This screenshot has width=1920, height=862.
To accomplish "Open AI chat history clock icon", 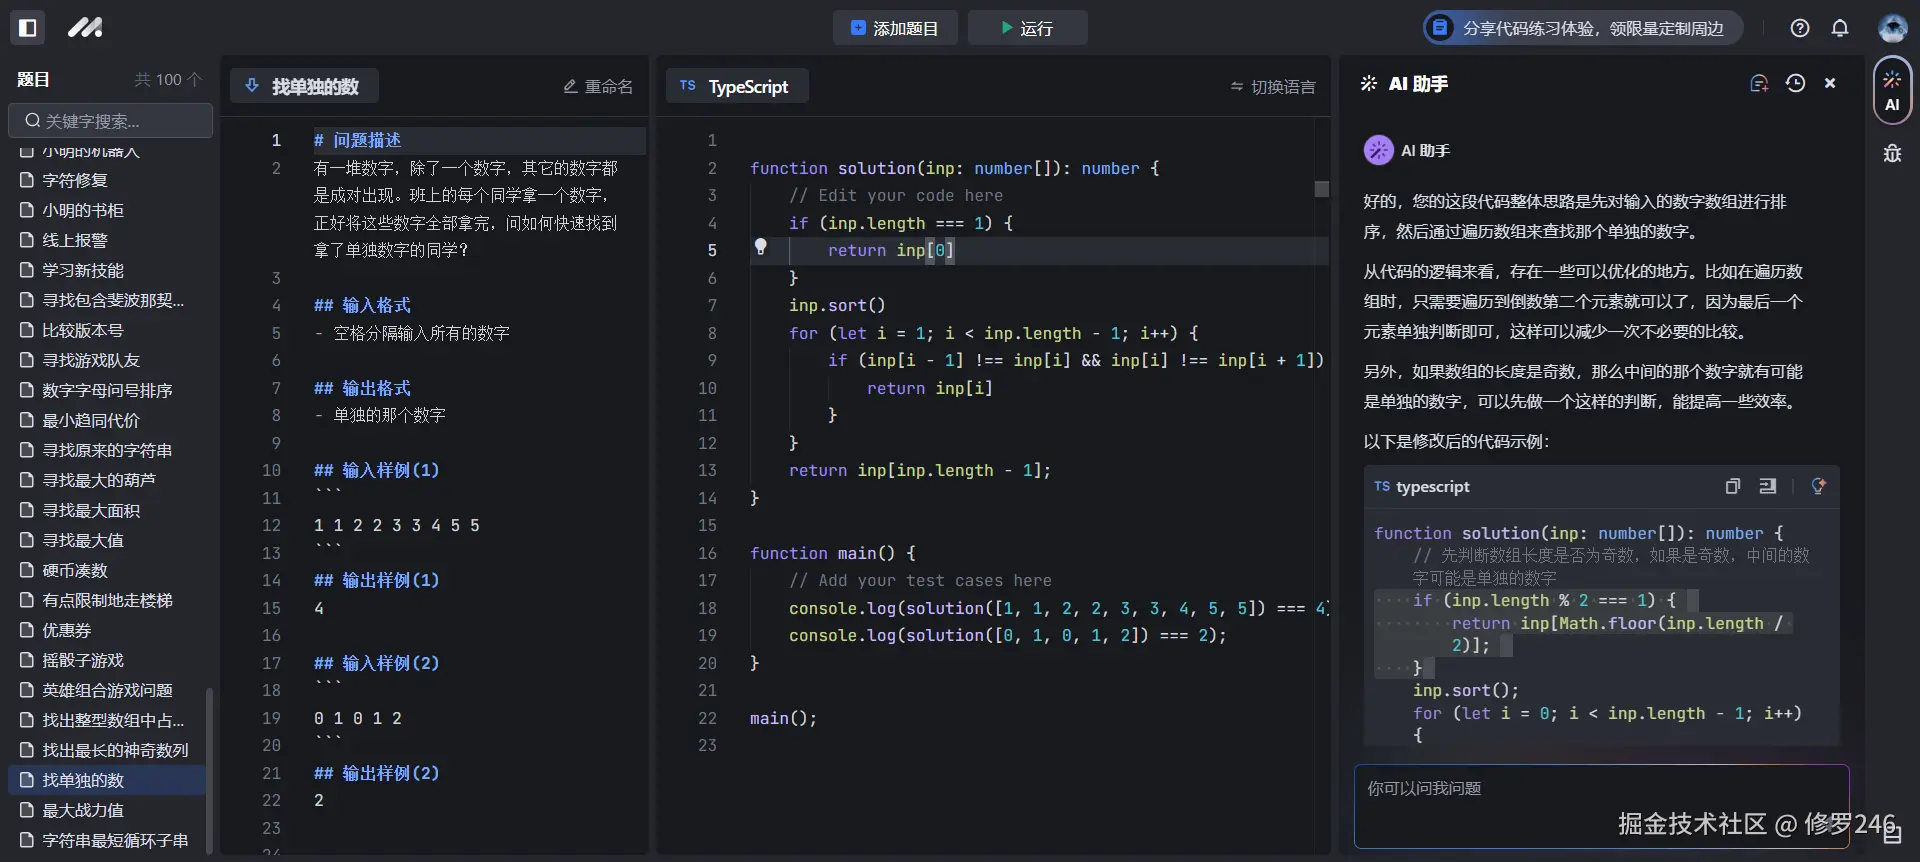I will pos(1795,84).
